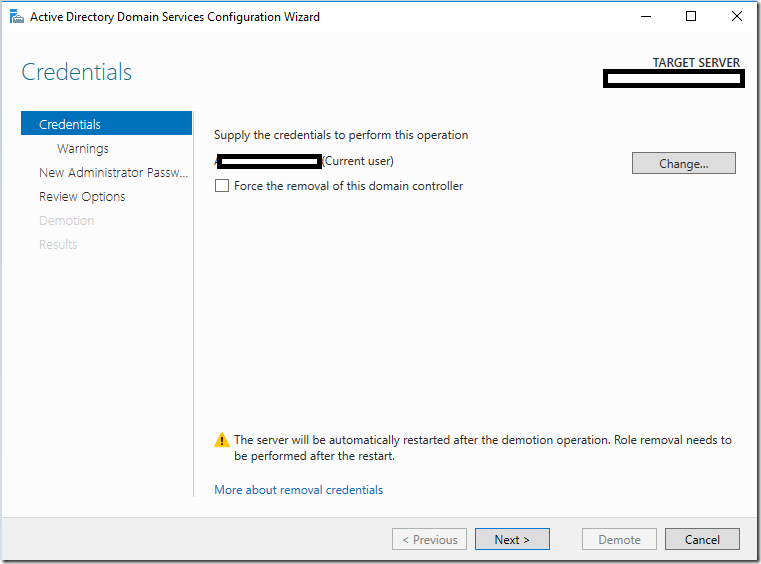Open the Review Options step
761x564 pixels.
[82, 197]
